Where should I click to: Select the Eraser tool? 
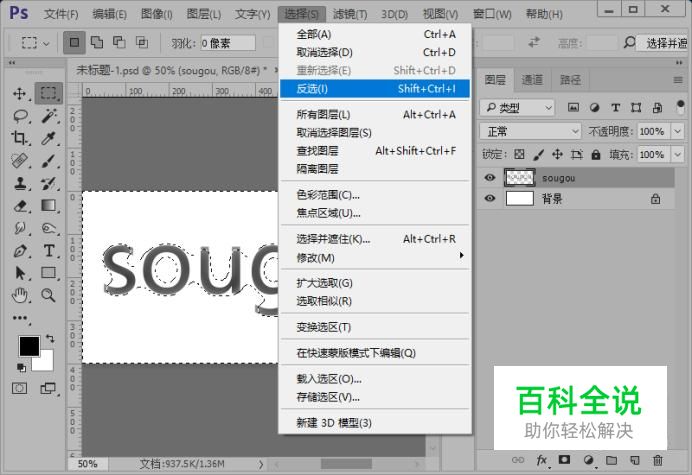point(19,206)
